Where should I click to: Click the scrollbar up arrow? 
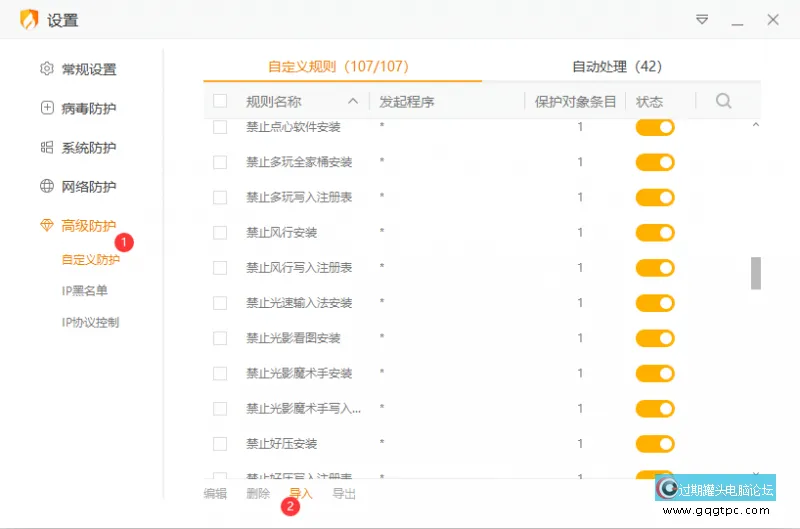click(x=756, y=125)
